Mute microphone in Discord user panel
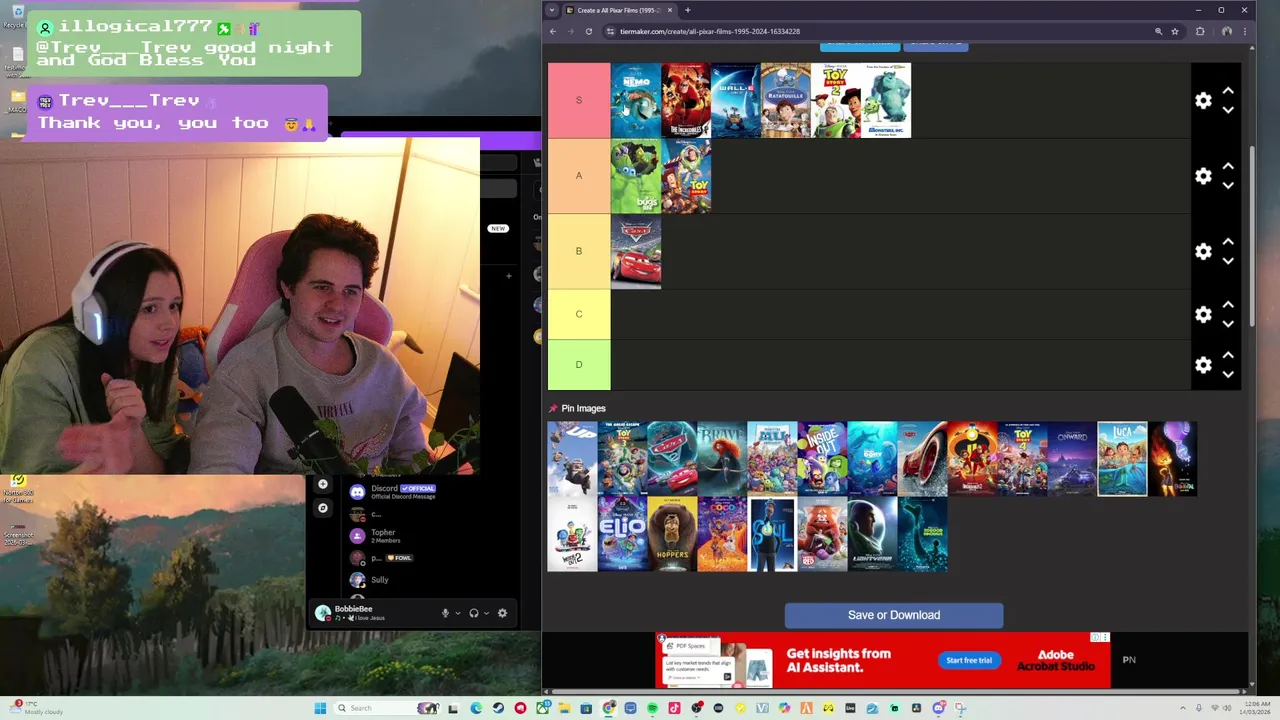The image size is (1280, 720). click(x=445, y=613)
